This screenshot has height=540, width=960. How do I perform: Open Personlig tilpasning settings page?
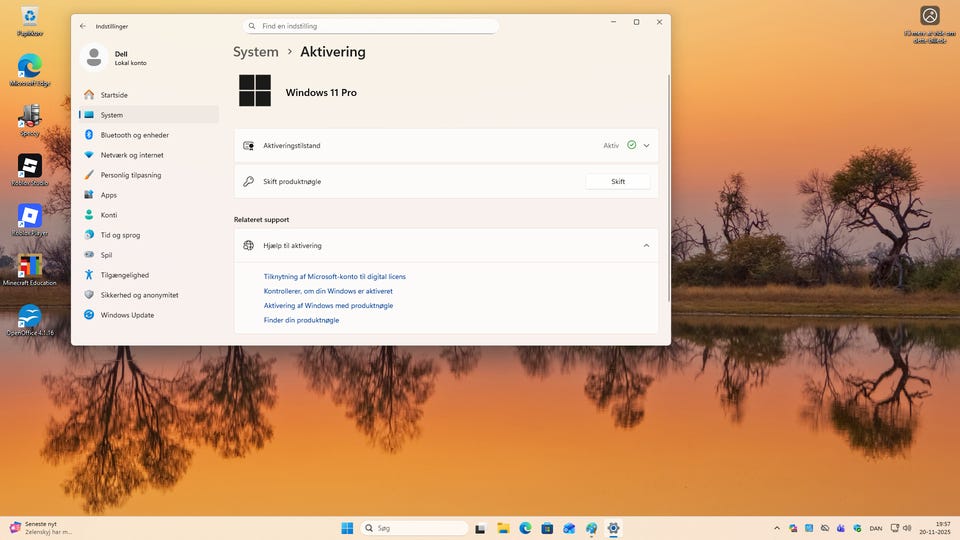point(130,175)
